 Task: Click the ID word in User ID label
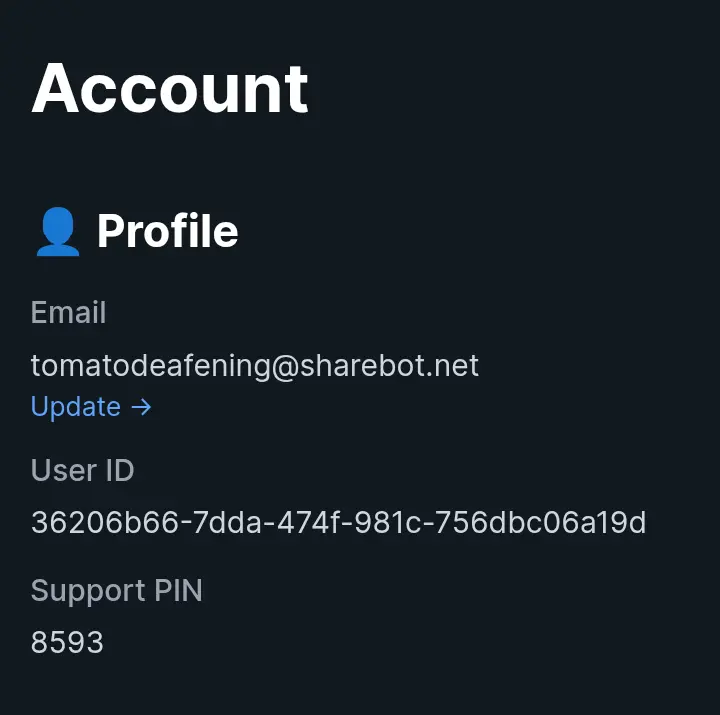pyautogui.click(x=119, y=470)
